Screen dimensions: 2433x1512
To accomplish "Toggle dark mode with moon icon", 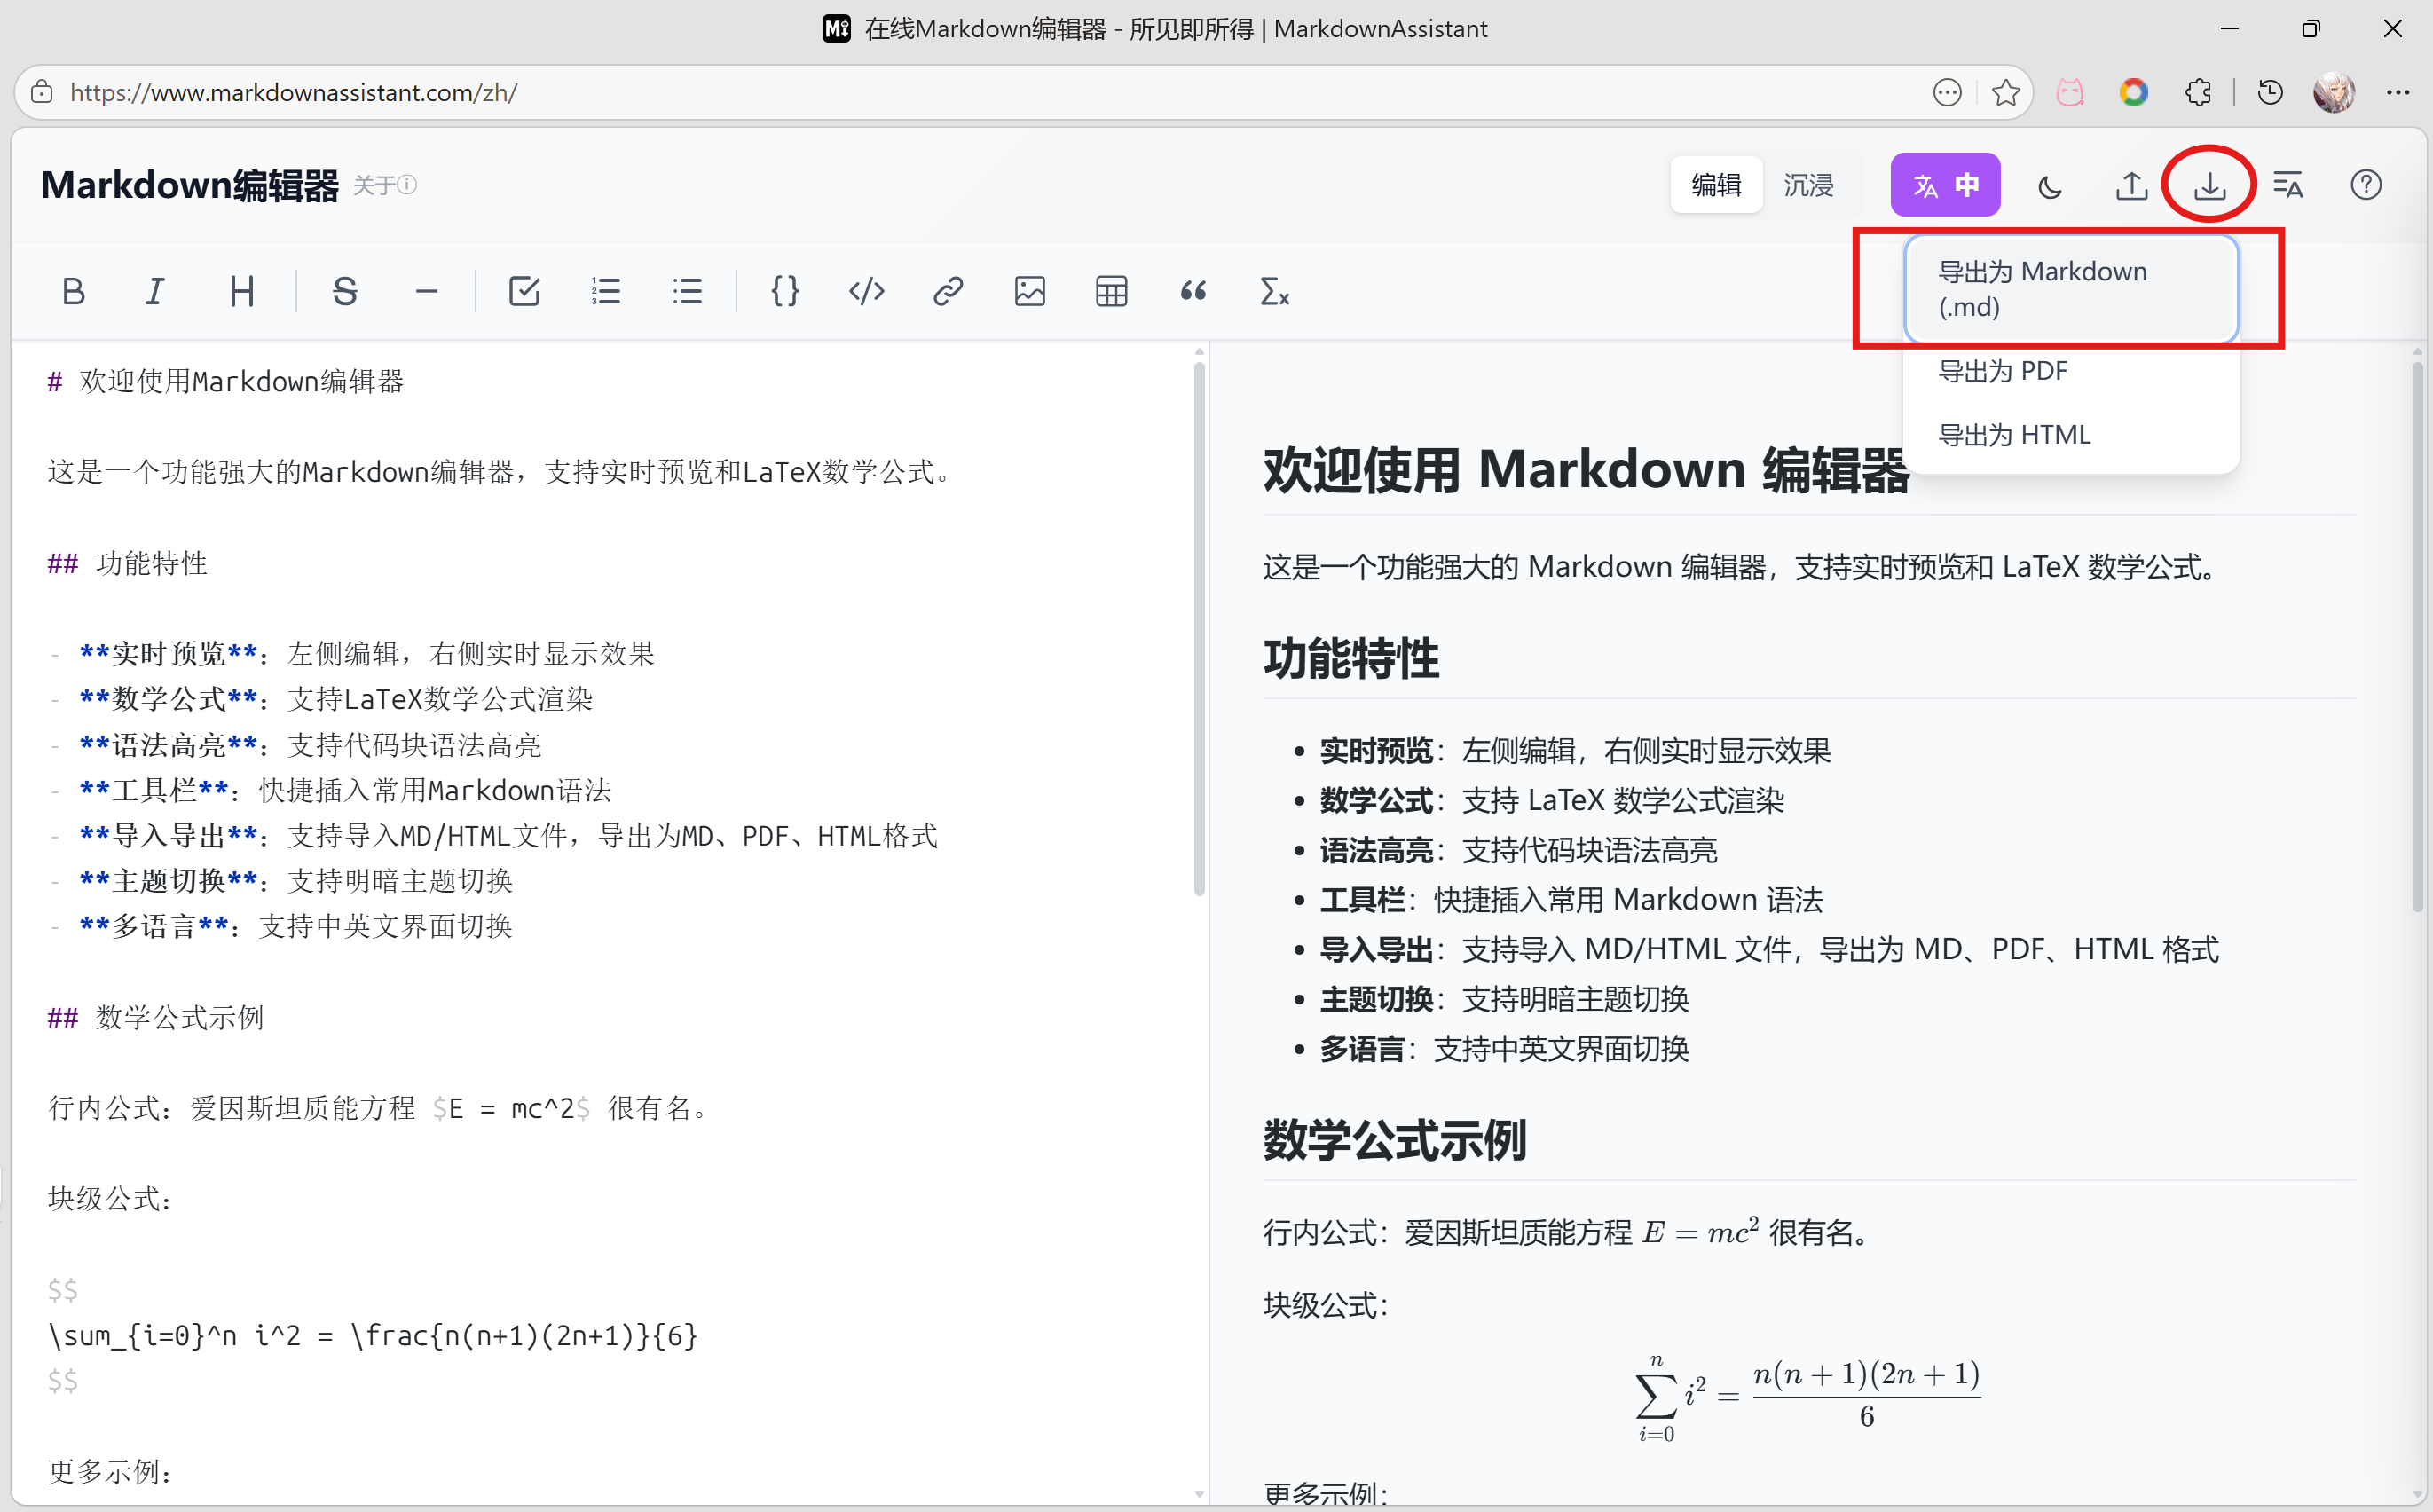I will coord(2050,186).
